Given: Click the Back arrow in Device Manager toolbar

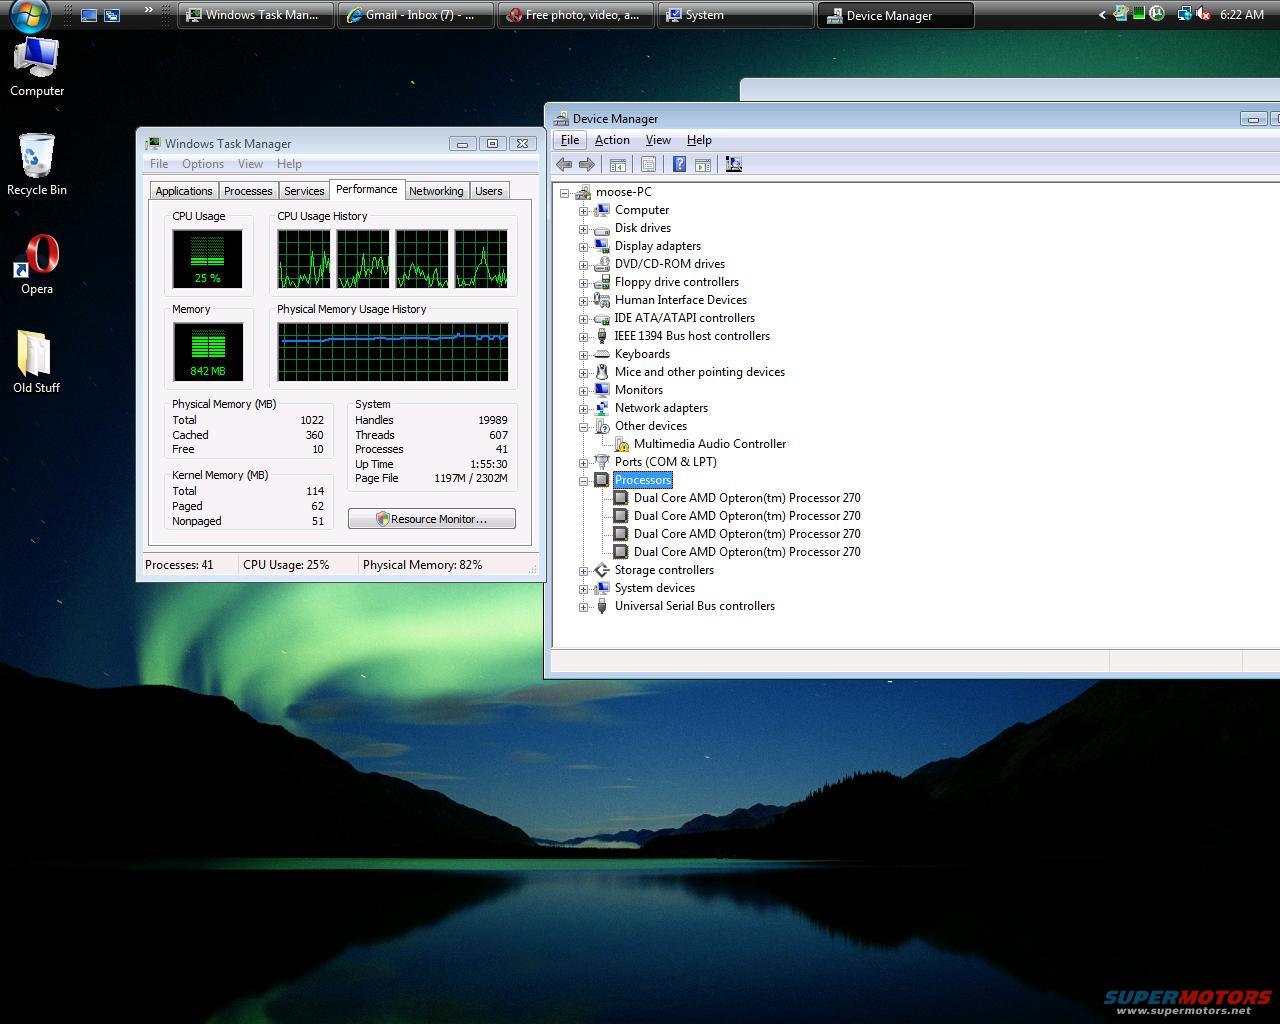Looking at the screenshot, I should pyautogui.click(x=564, y=165).
